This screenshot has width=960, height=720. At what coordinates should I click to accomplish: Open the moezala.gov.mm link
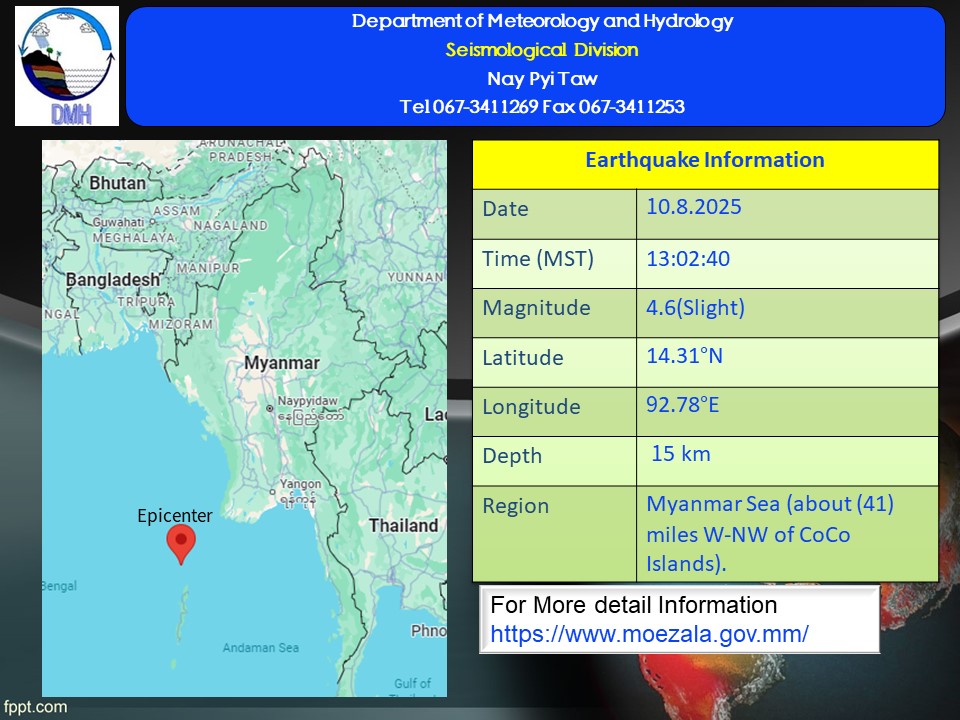tap(649, 634)
